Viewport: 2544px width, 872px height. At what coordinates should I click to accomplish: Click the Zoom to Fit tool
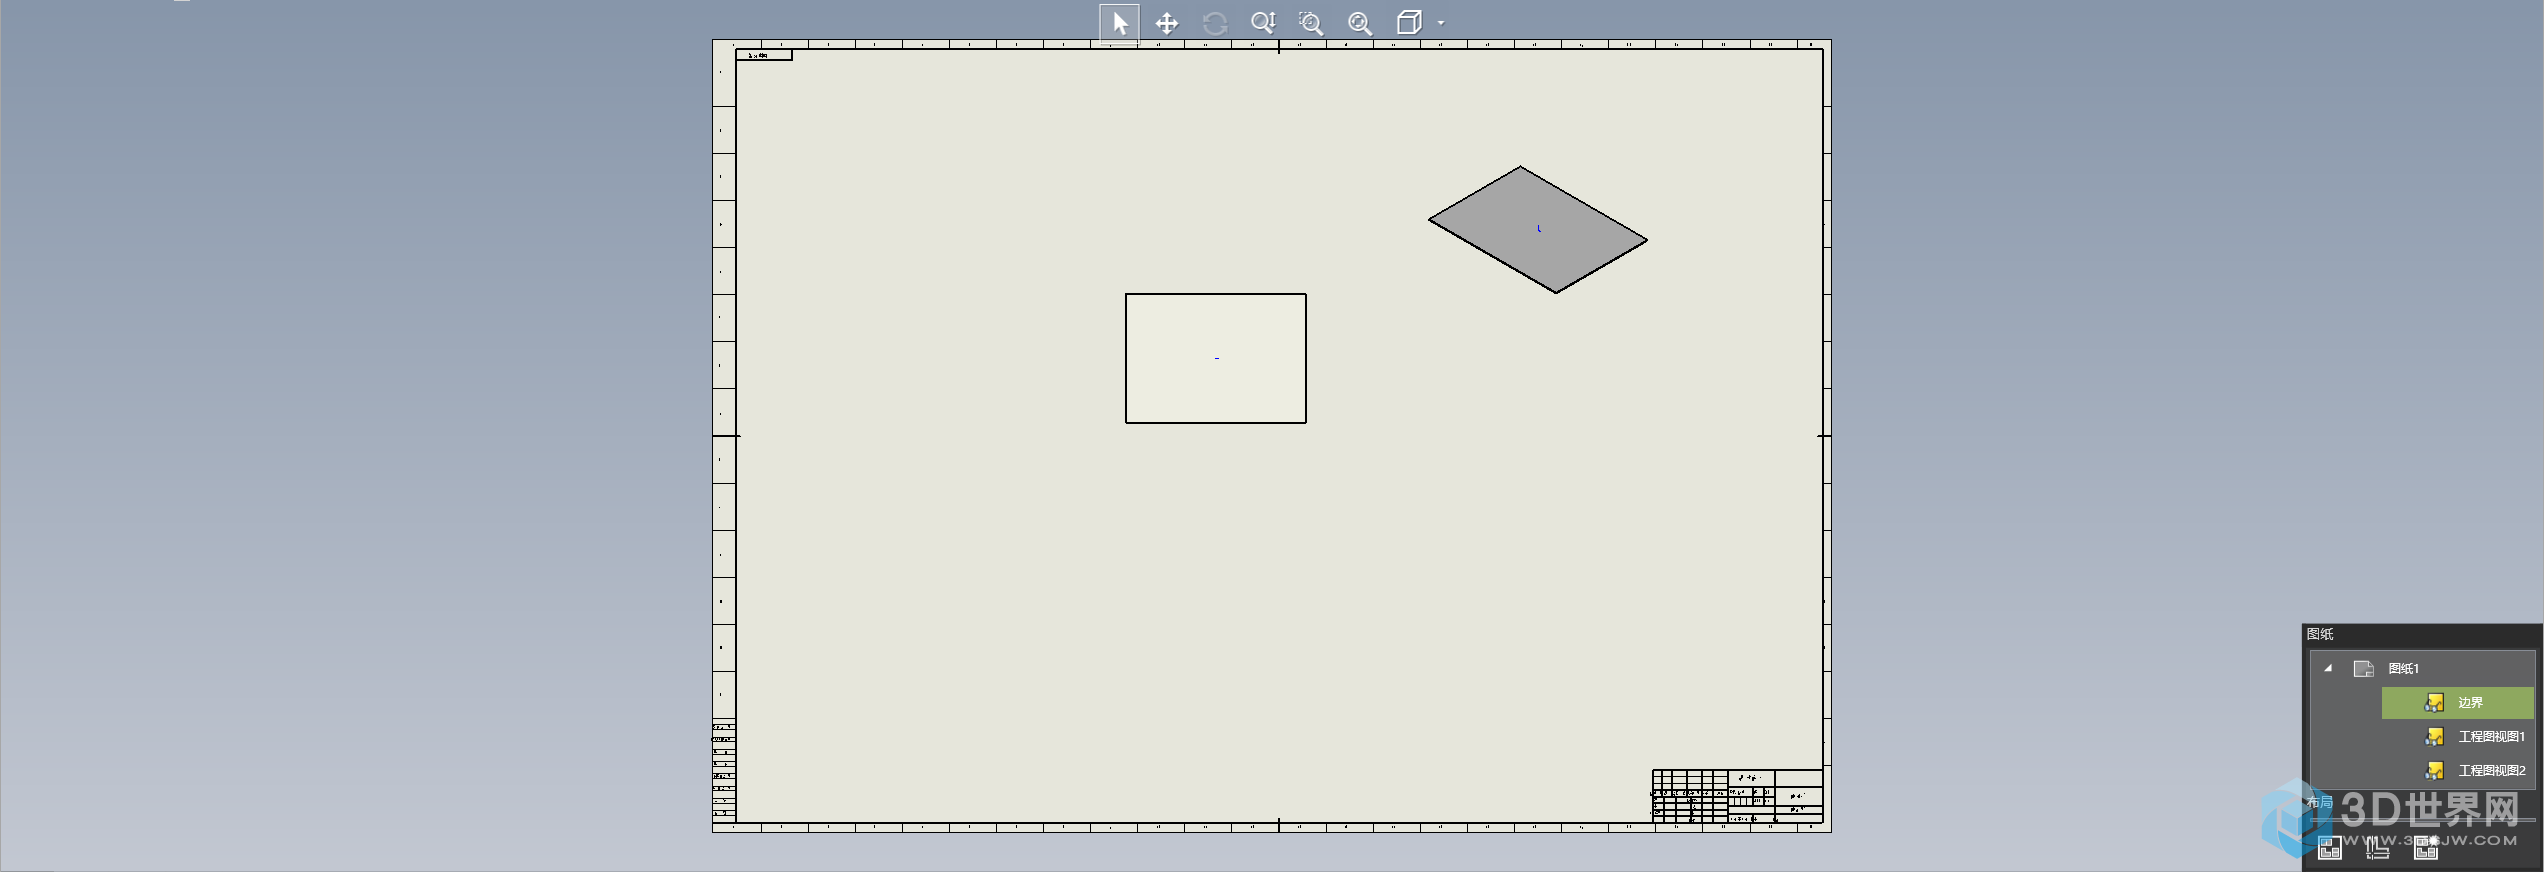(x=1360, y=23)
